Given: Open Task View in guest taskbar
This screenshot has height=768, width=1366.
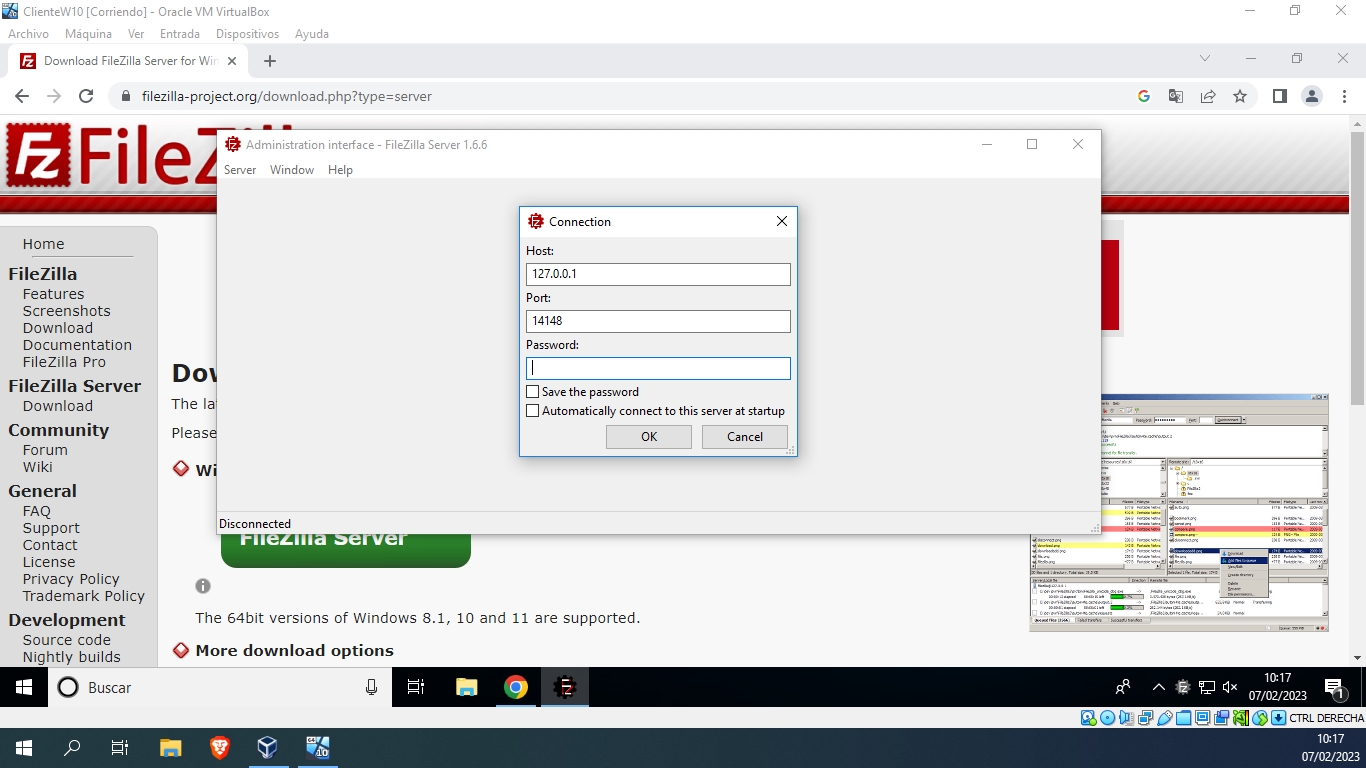Looking at the screenshot, I should (417, 687).
